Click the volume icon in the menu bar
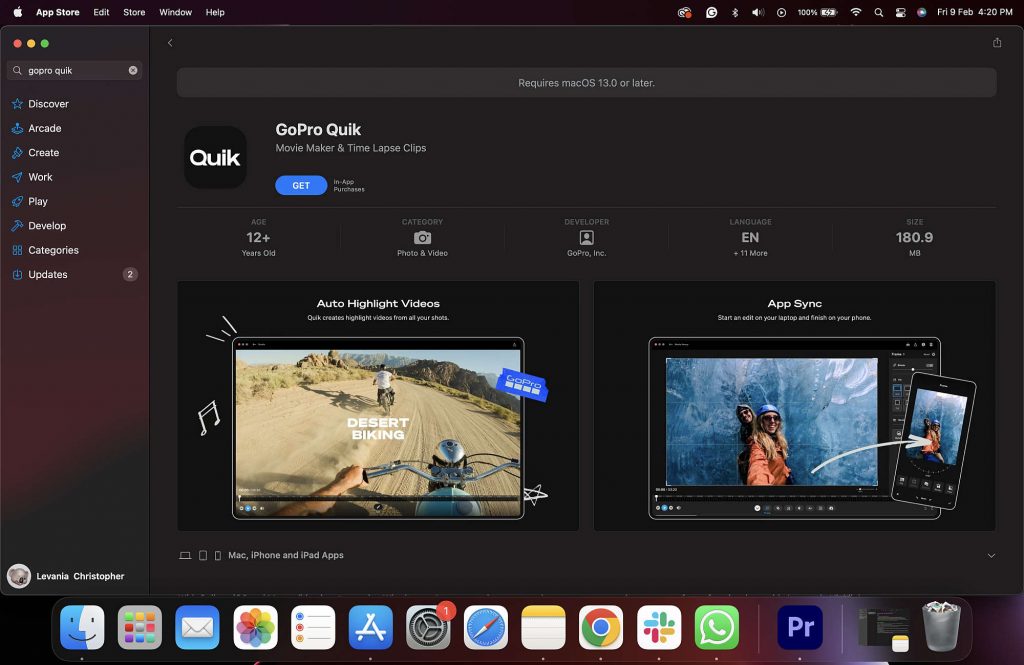Image resolution: width=1024 pixels, height=665 pixels. coord(758,12)
